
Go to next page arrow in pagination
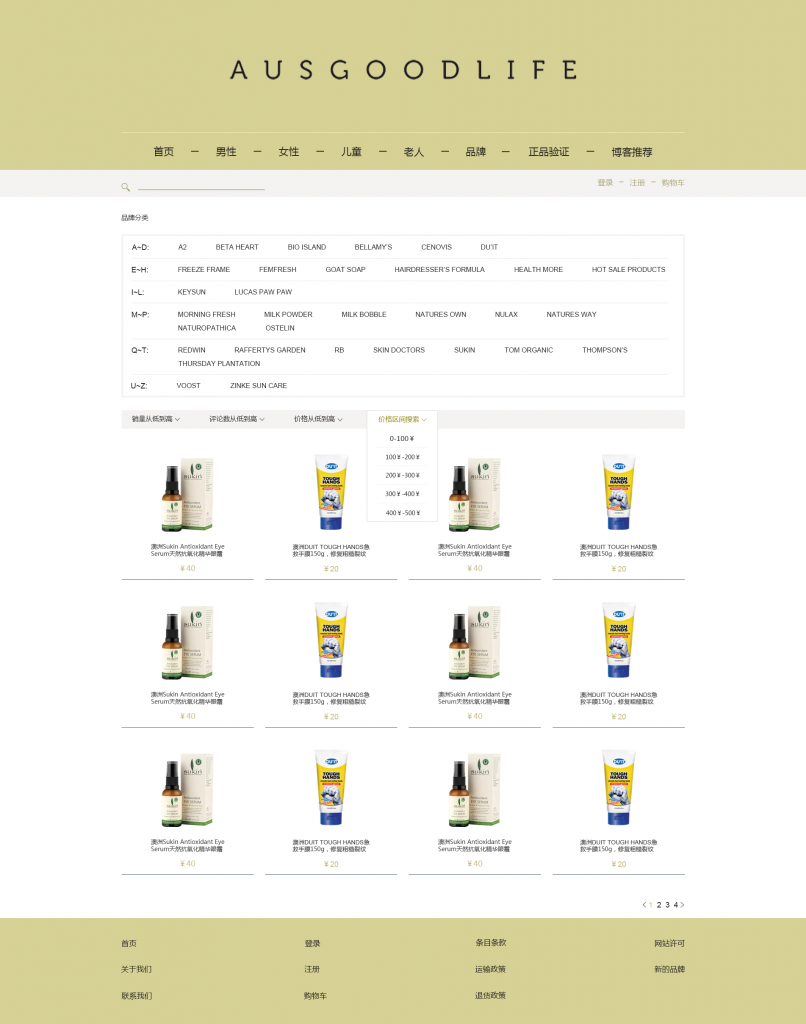[x=683, y=904]
